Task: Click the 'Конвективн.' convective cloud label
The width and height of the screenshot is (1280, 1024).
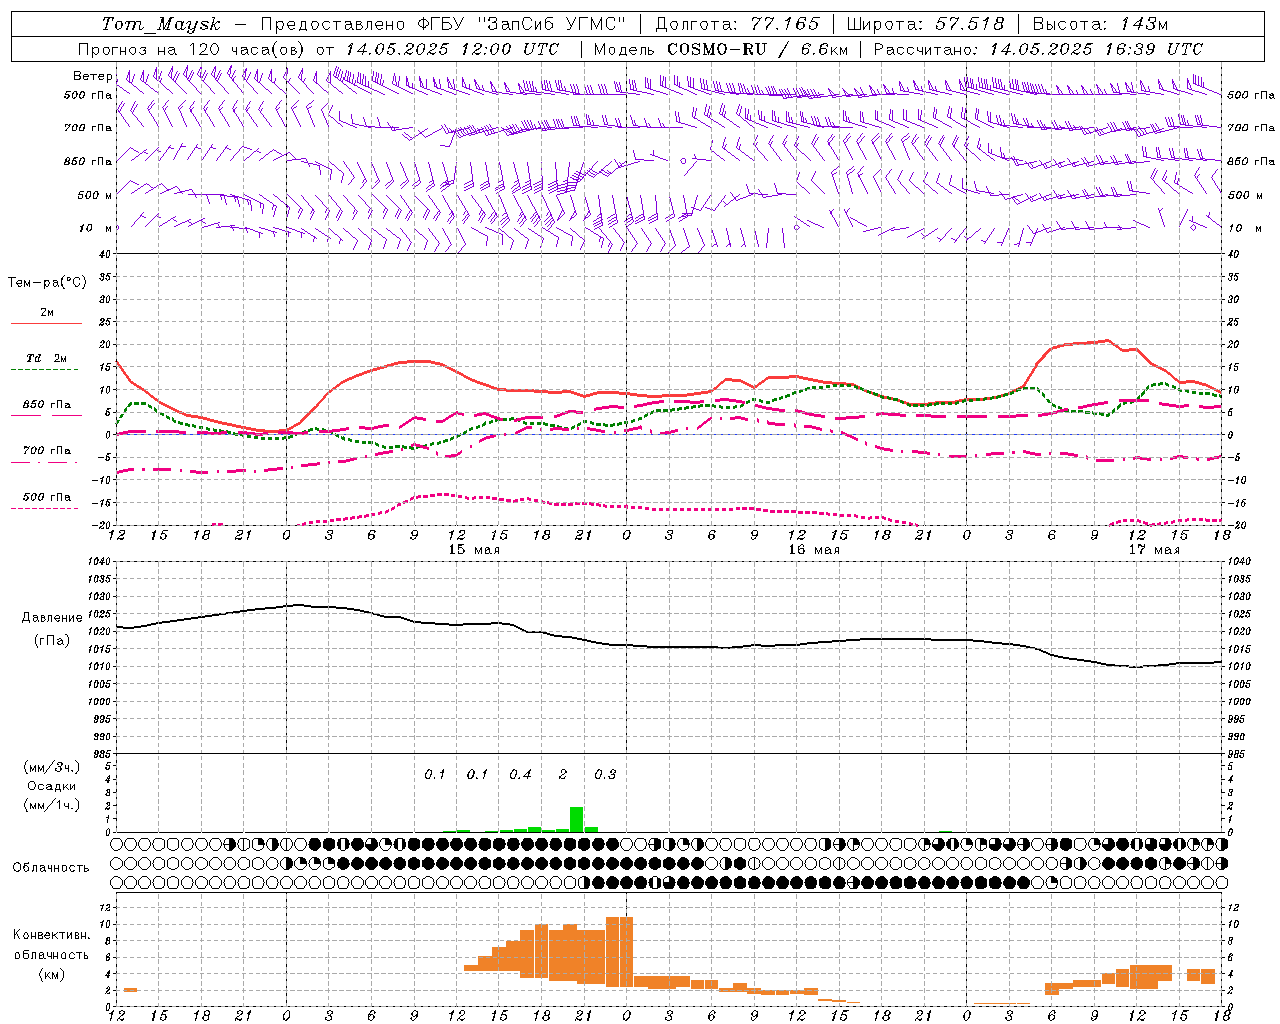Action: 52,935
